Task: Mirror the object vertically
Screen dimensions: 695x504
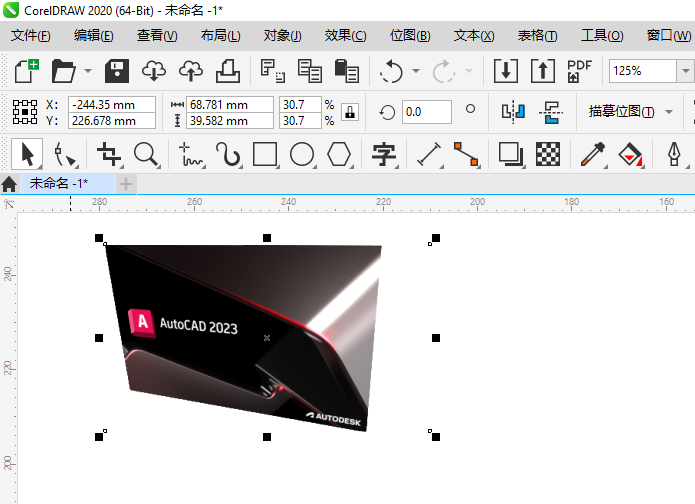Action: (551, 112)
